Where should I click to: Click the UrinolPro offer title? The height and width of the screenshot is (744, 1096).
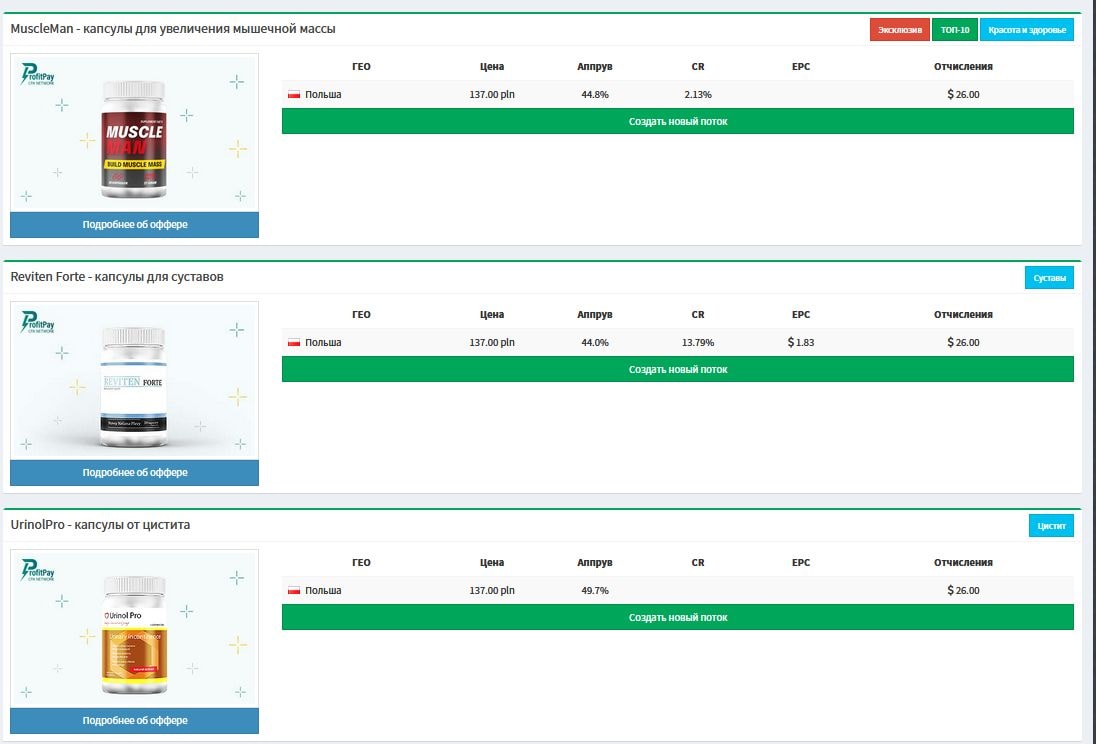(100, 524)
